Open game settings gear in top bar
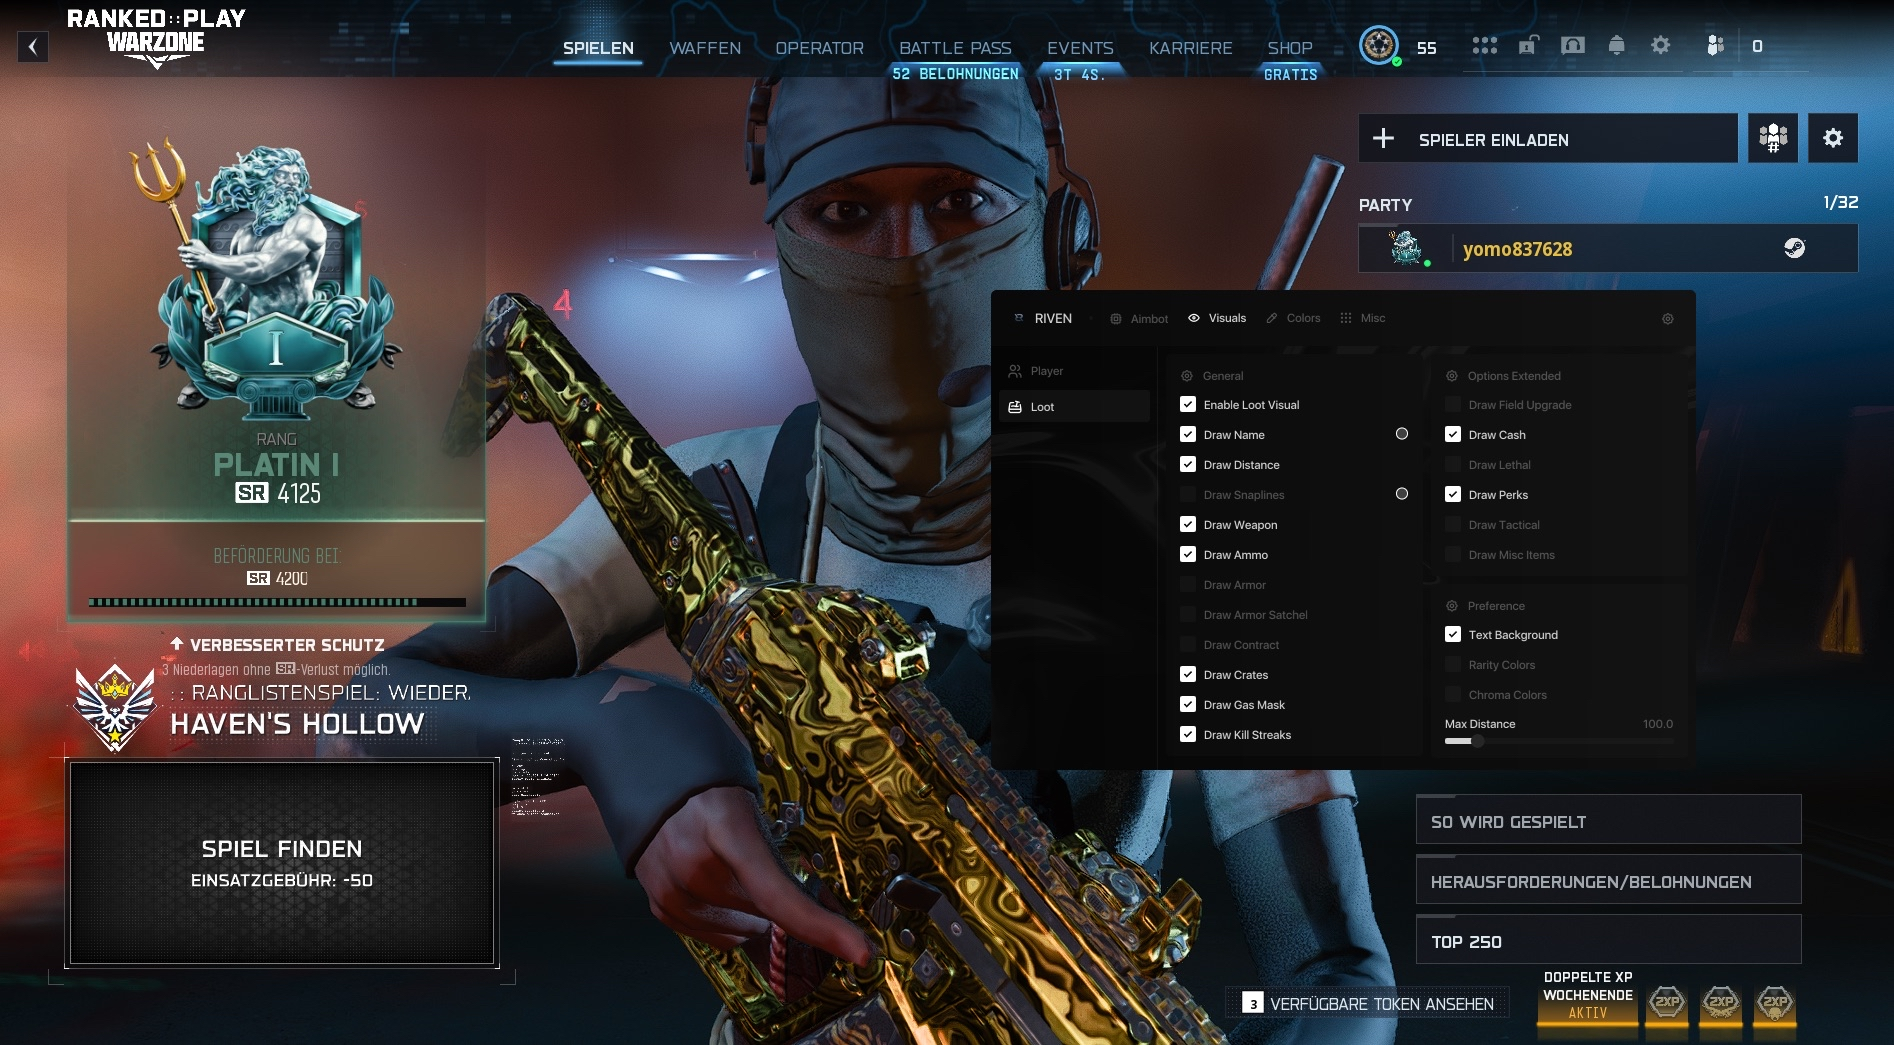This screenshot has height=1045, width=1894. click(1660, 46)
